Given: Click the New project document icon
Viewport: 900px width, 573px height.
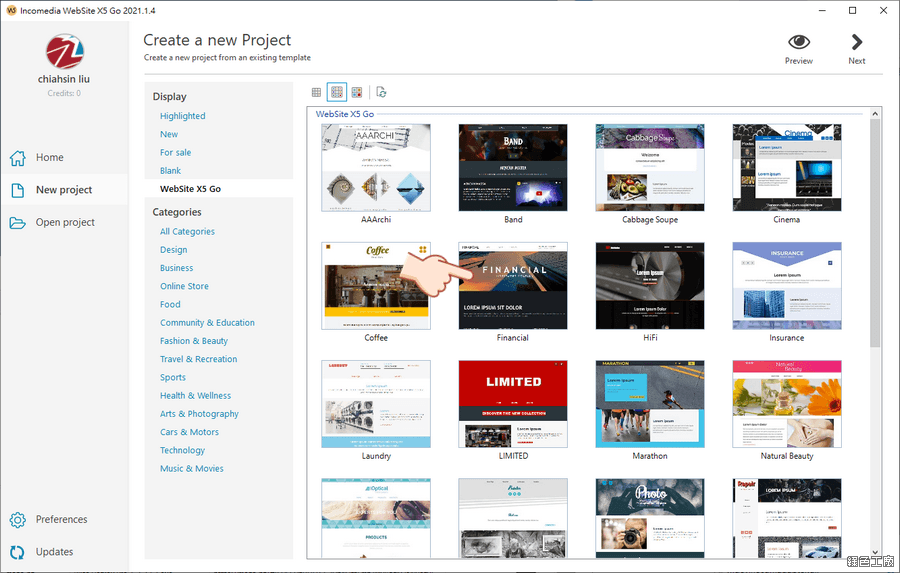Looking at the screenshot, I should 18,190.
